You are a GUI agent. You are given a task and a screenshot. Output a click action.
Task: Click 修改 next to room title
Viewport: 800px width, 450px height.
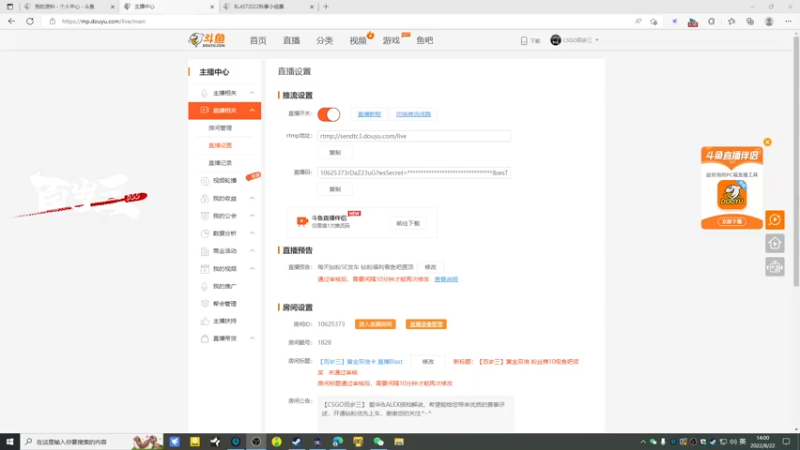pyautogui.click(x=428, y=362)
